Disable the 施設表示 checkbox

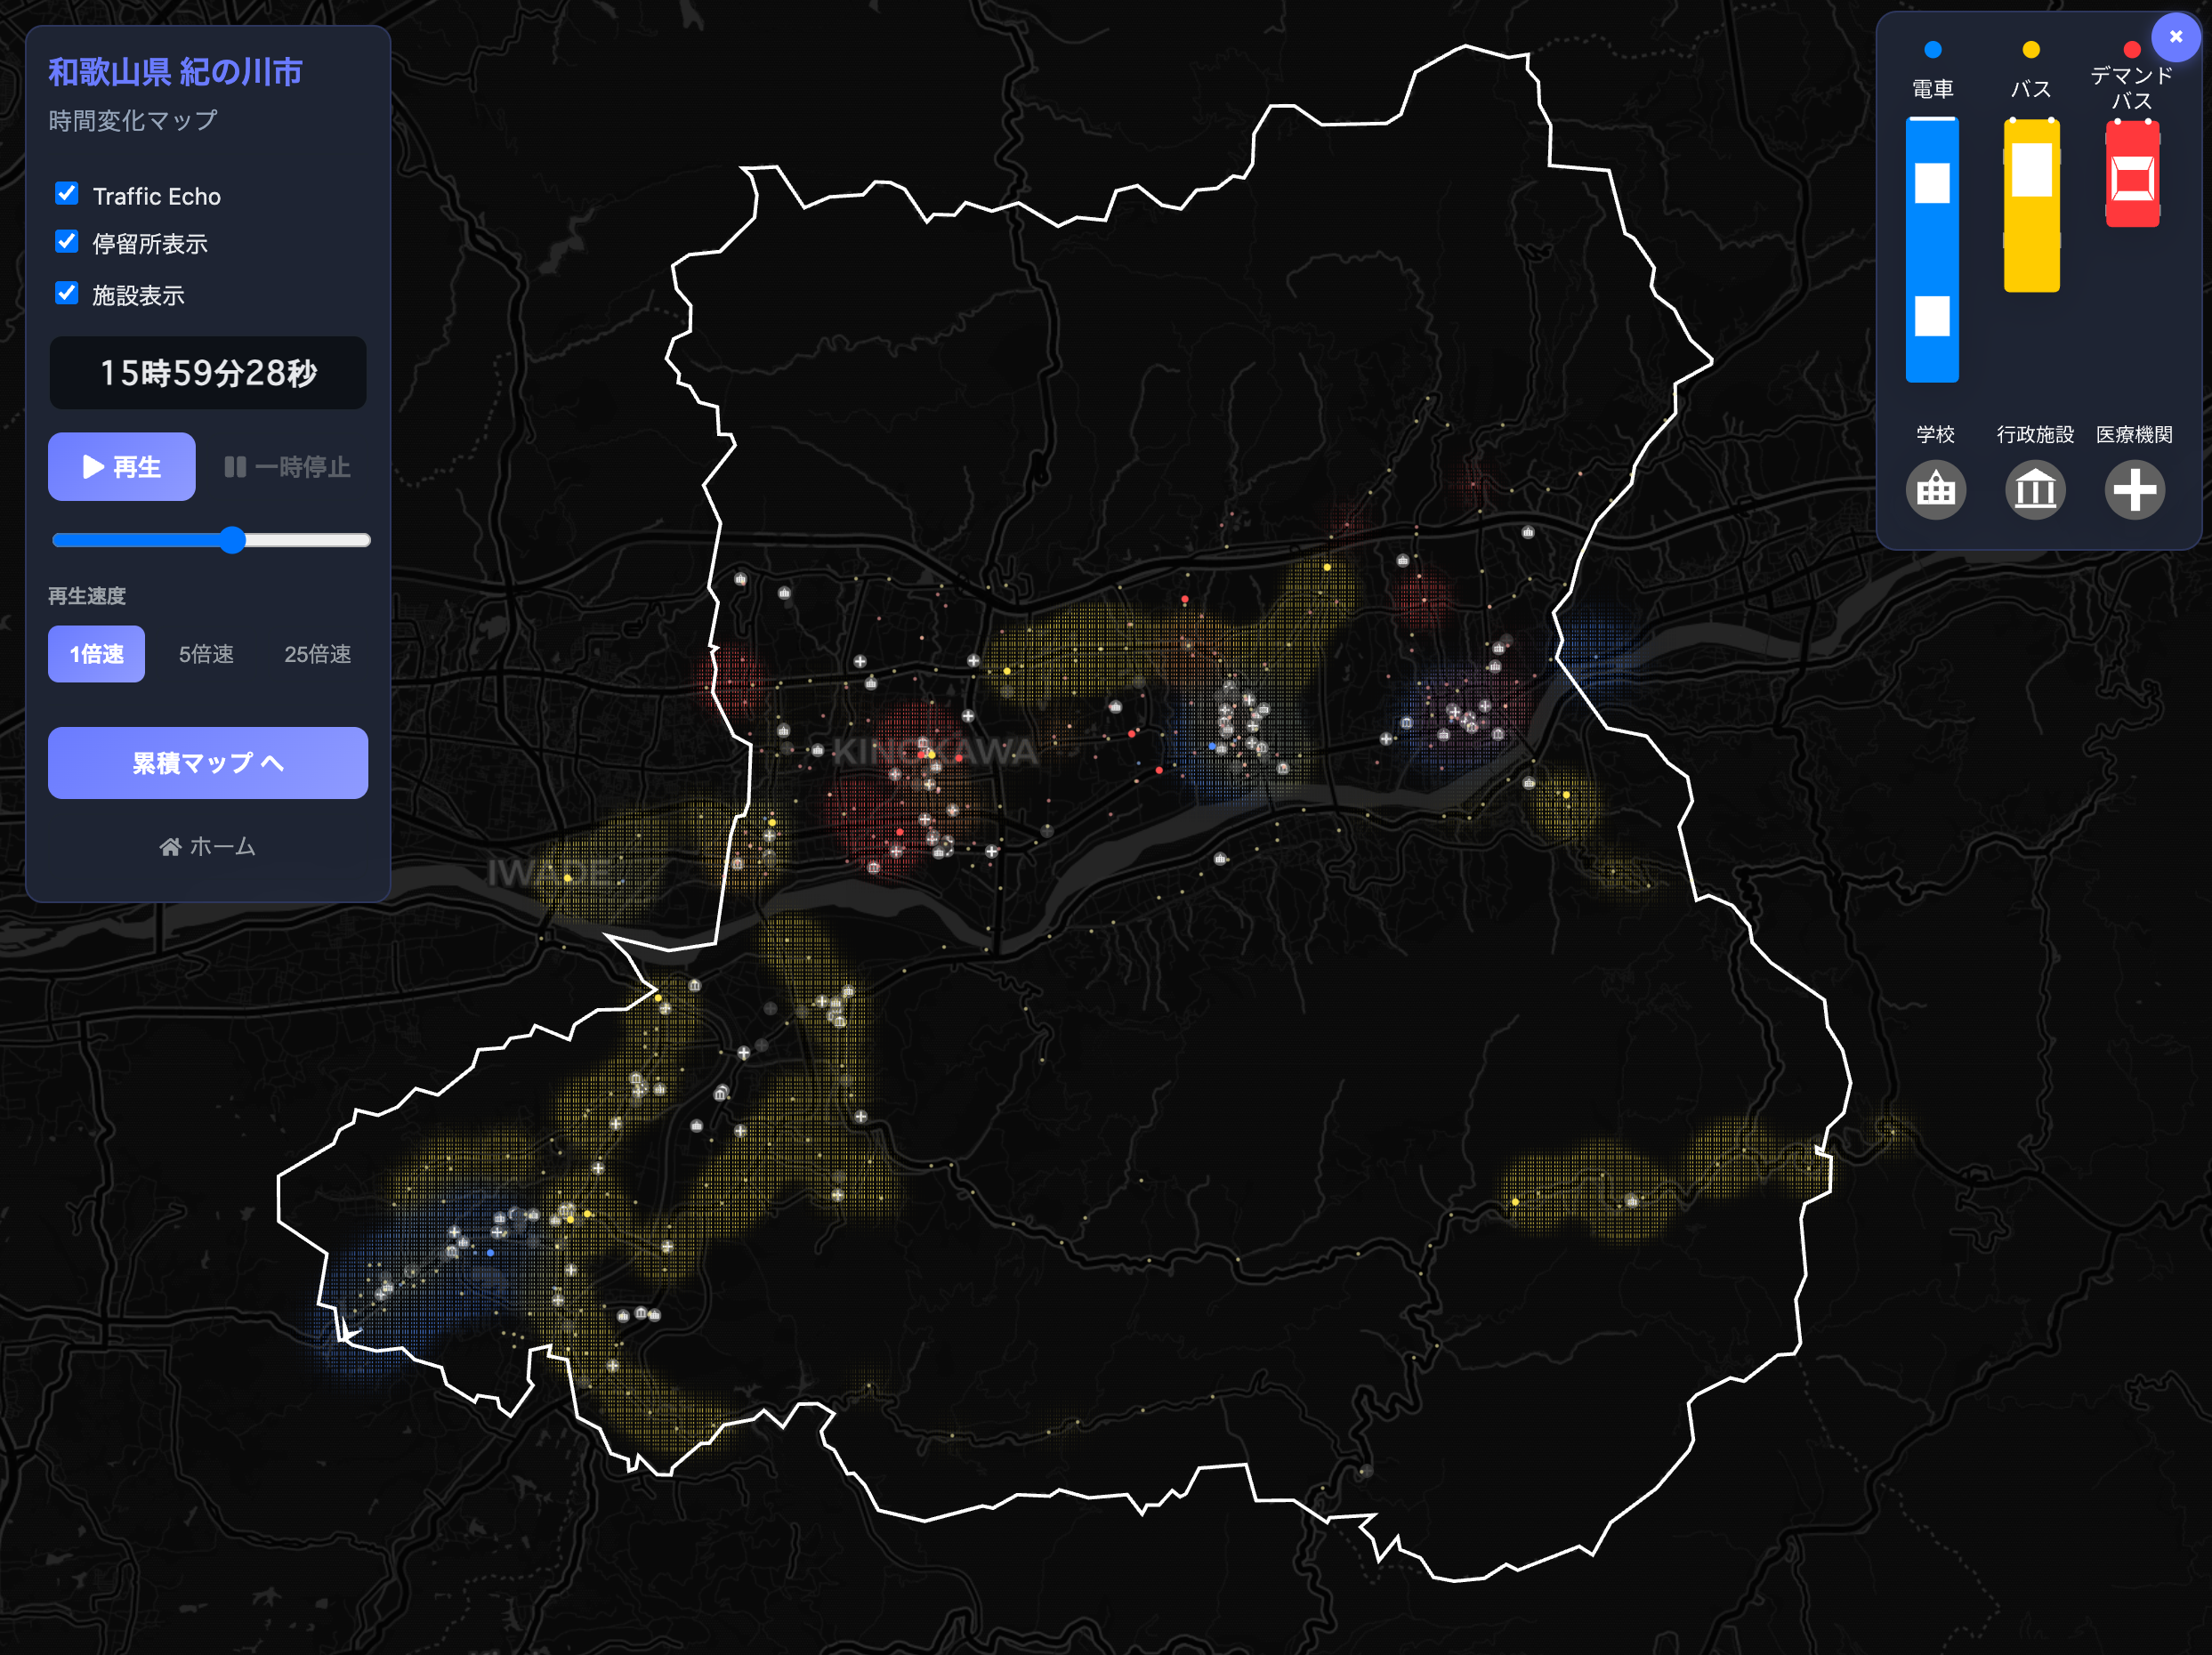point(67,294)
